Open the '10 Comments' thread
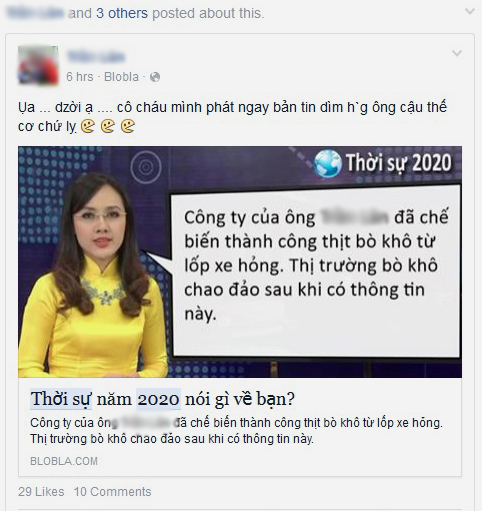The width and height of the screenshot is (482, 511). click(x=112, y=492)
